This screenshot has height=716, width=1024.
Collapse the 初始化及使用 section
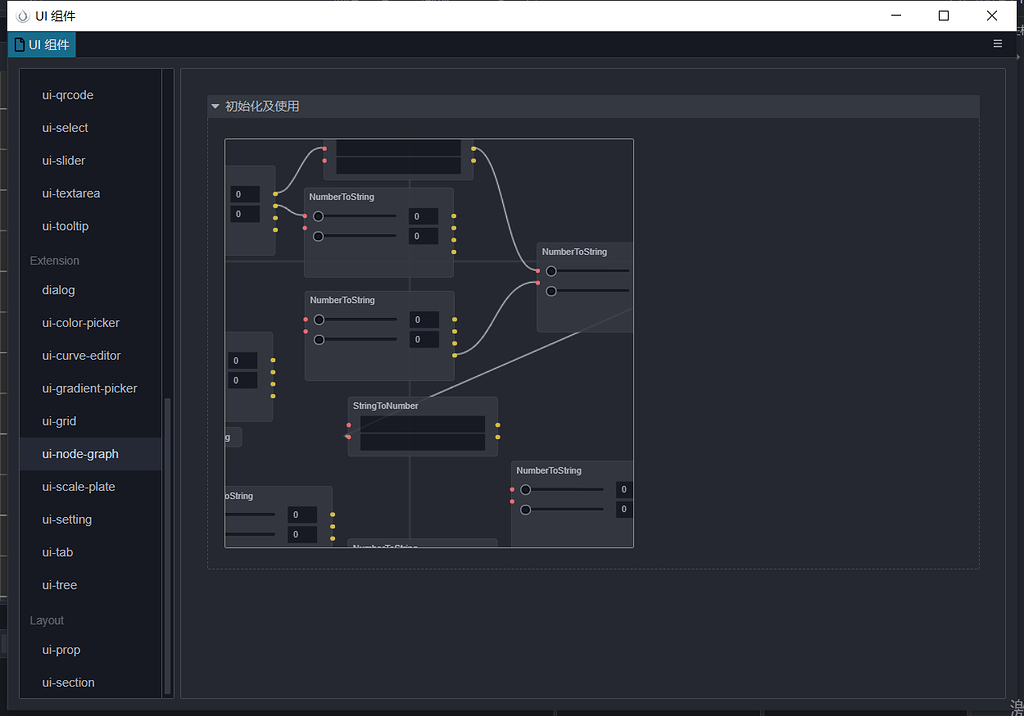216,106
